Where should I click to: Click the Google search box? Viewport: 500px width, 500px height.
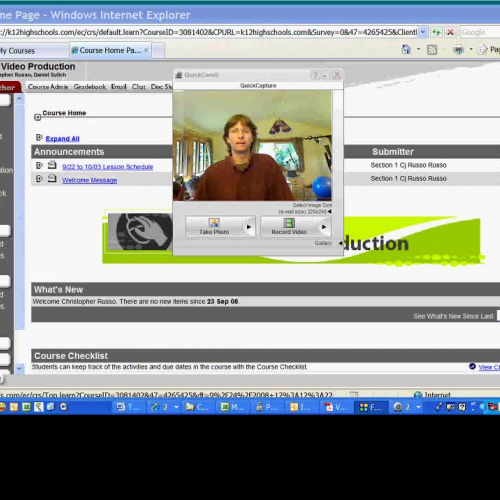[x=479, y=32]
